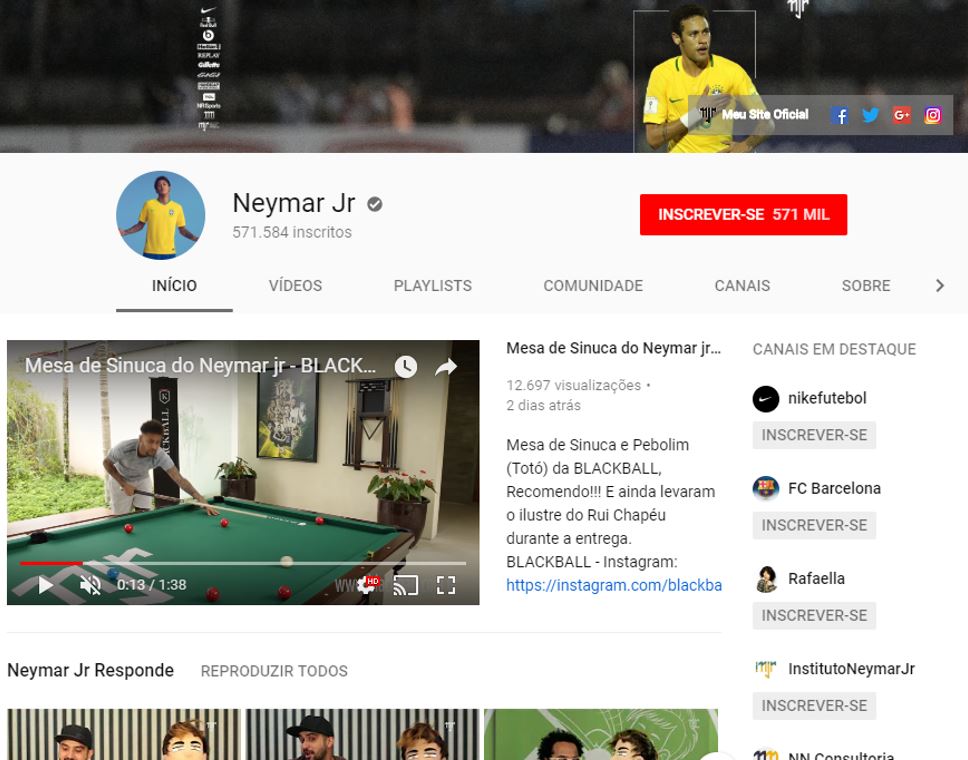
Task: Subscribe to Rafaella channel
Action: (x=814, y=616)
